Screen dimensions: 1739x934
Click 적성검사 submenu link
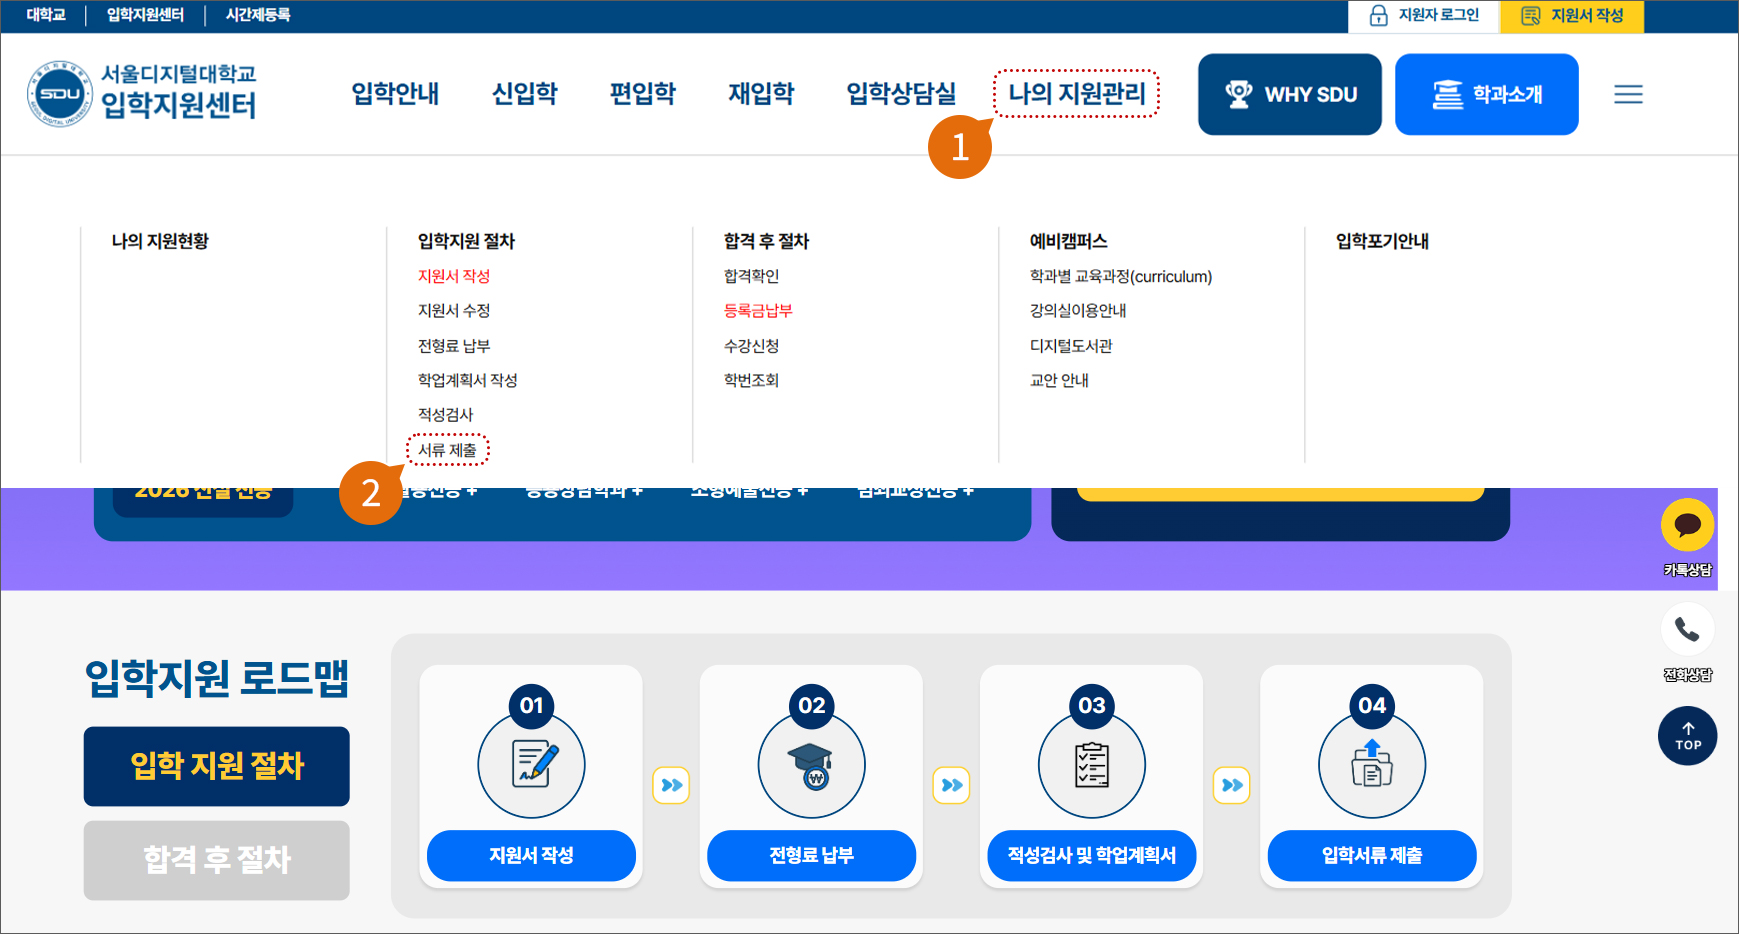pyautogui.click(x=445, y=415)
